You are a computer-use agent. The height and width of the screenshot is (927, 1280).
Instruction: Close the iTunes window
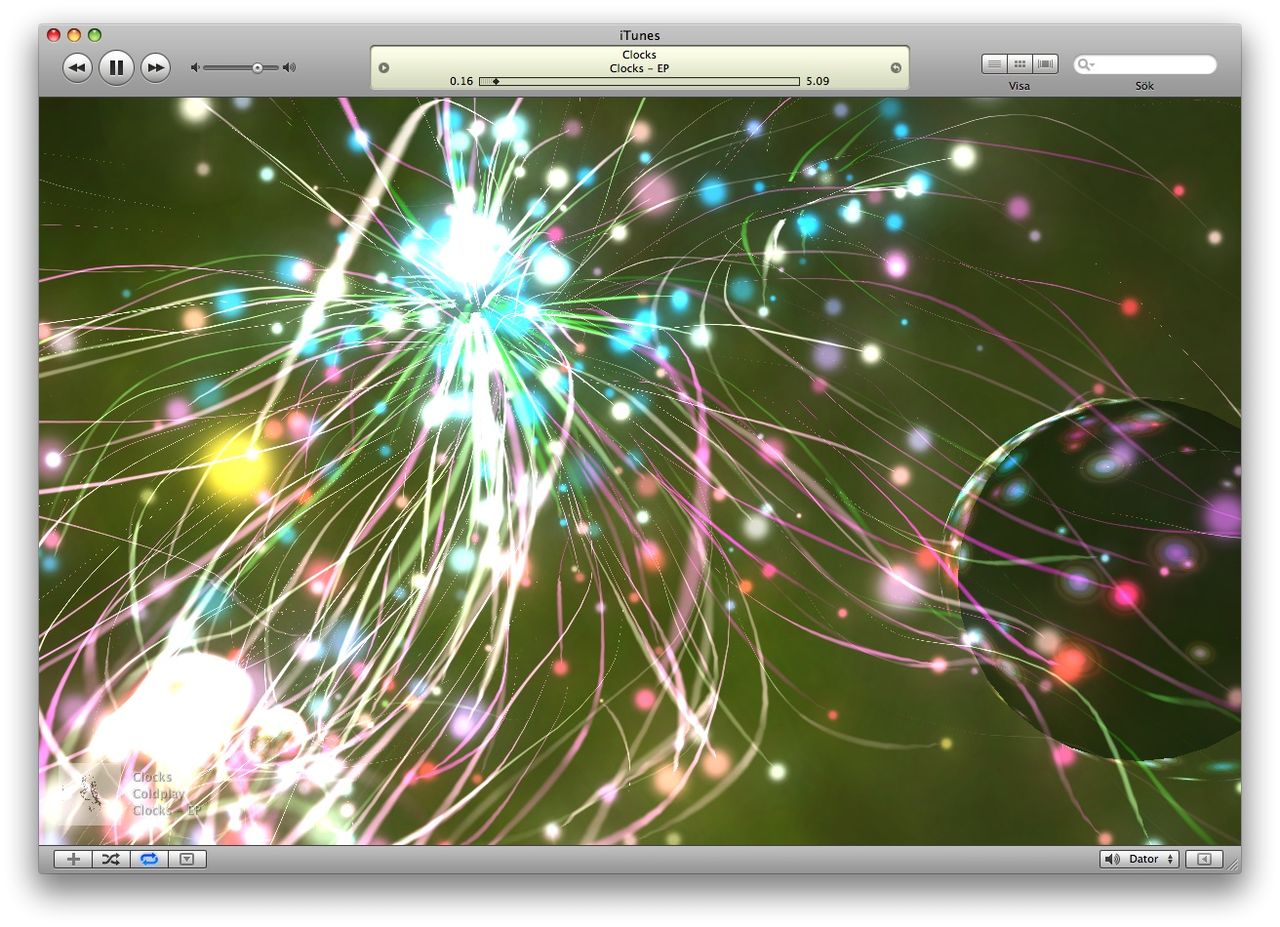tap(54, 35)
